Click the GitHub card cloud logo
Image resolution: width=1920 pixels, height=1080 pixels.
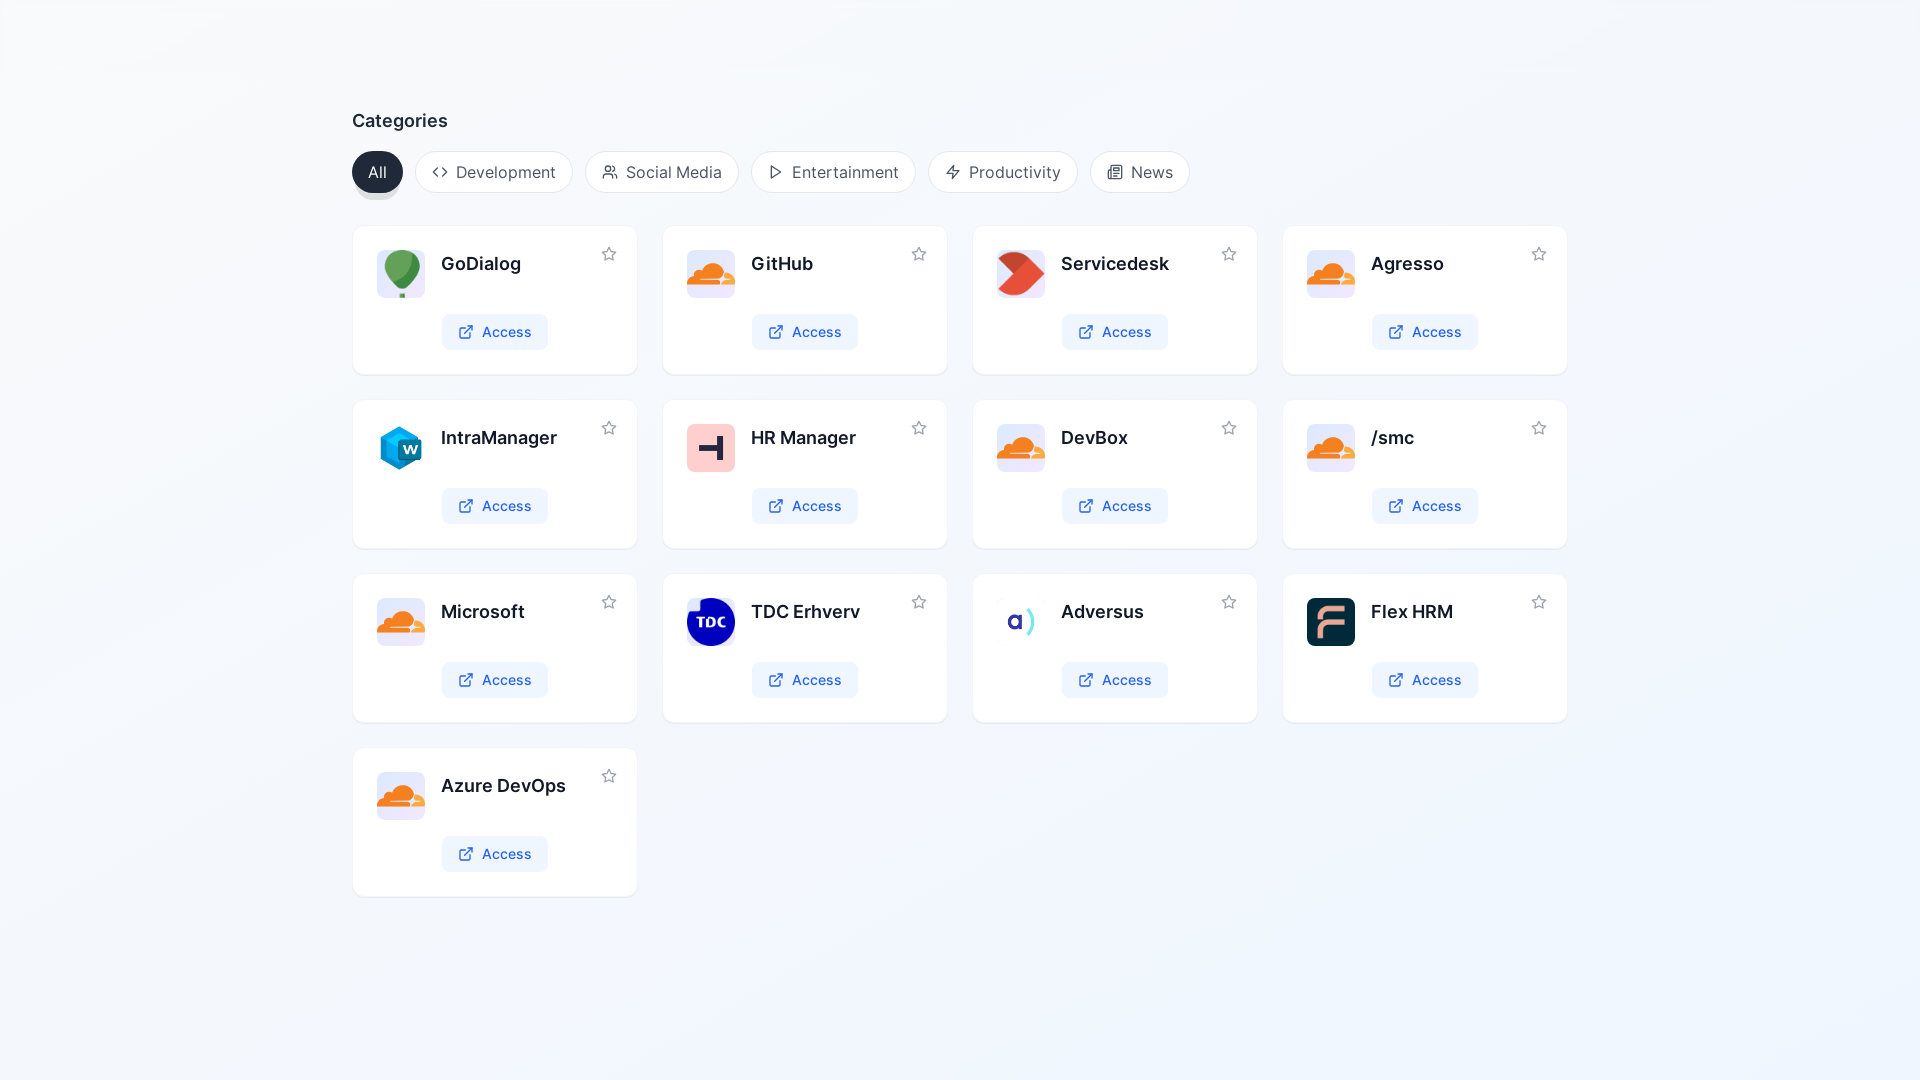point(711,274)
